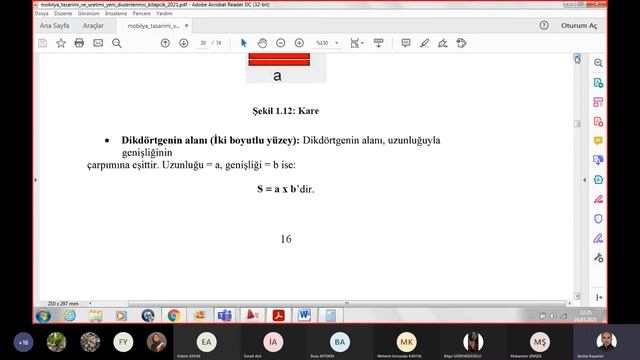Click the Save file icon in the toolbar
The image size is (640, 360).
click(42, 43)
